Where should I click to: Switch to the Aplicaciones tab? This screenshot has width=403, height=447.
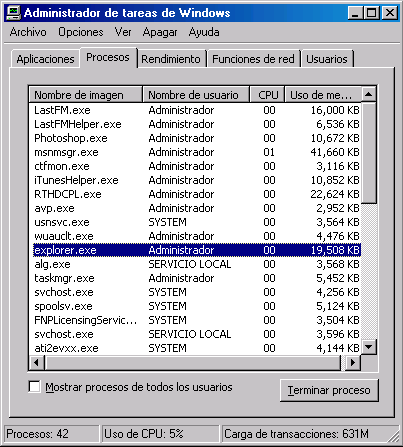pyautogui.click(x=45, y=59)
